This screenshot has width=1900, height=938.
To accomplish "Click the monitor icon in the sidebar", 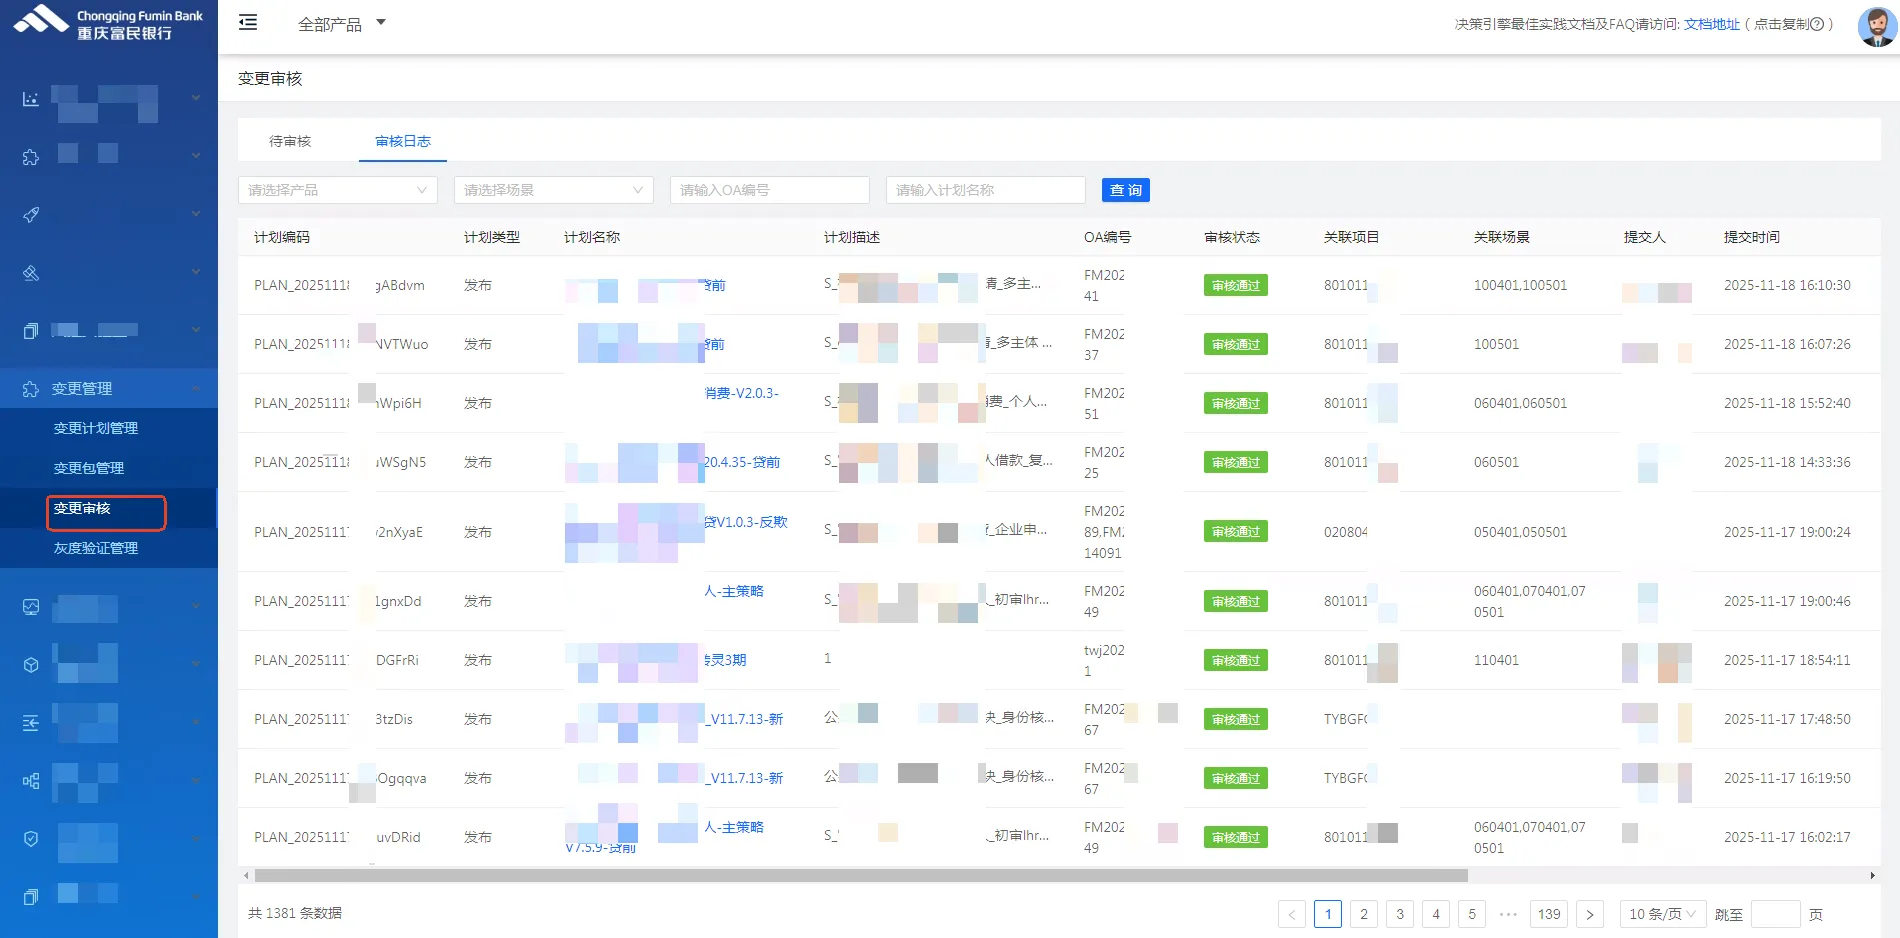I will [x=31, y=606].
